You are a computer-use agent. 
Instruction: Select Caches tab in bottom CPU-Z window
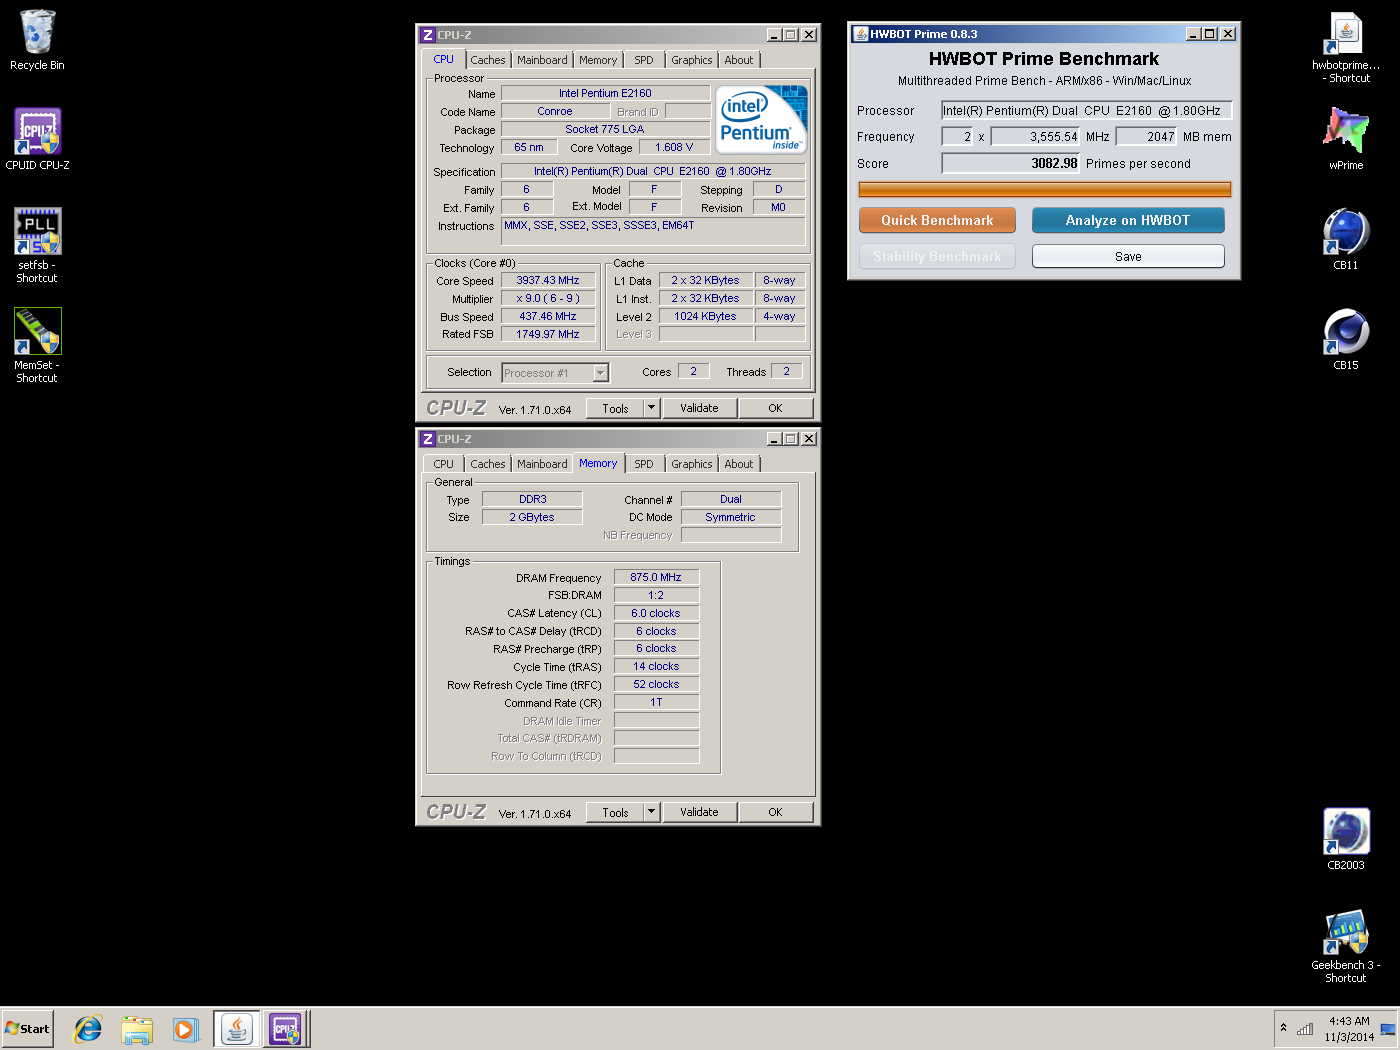[488, 464]
